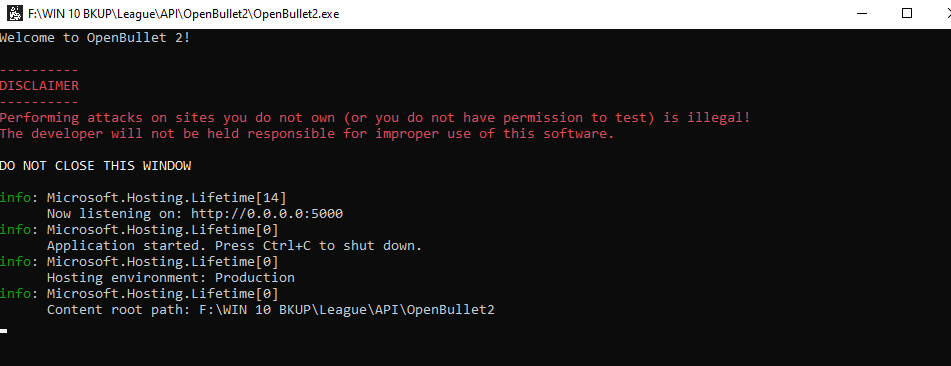The image size is (951, 366).
Task: Click the OpenBullet2.exe path in title bar
Action: [183, 14]
